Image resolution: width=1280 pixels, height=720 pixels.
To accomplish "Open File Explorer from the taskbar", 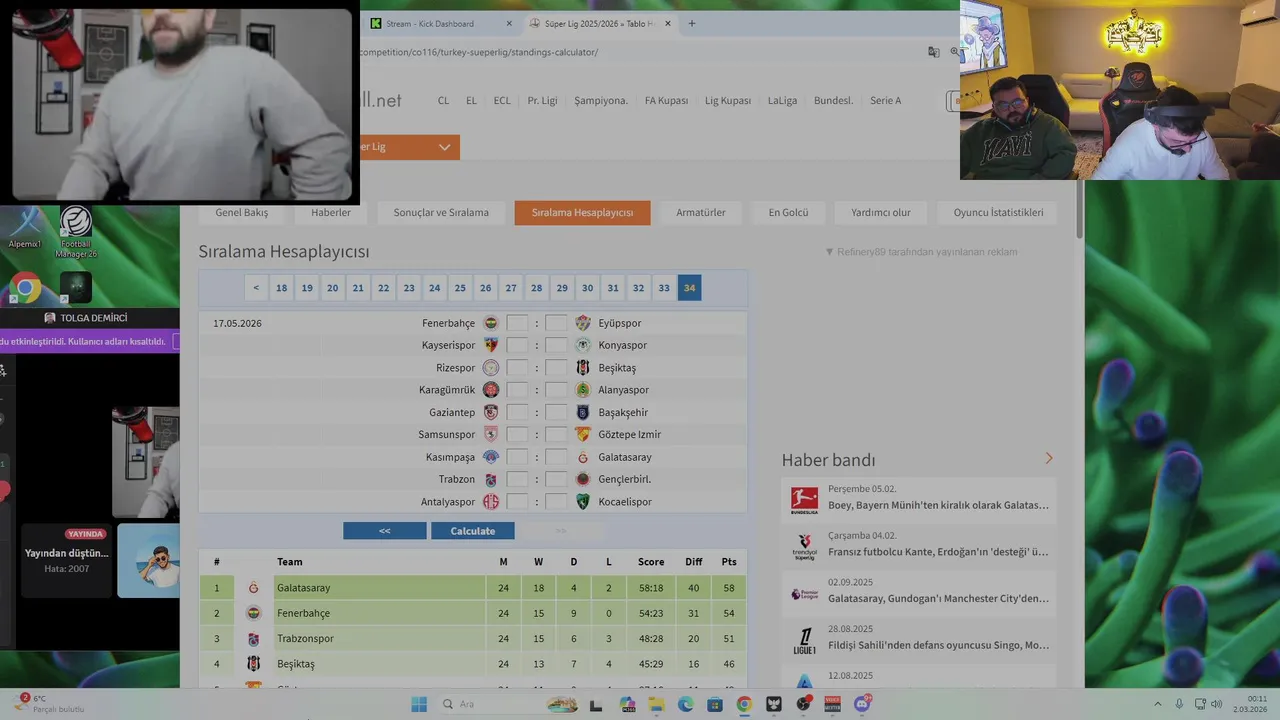I will tap(657, 704).
